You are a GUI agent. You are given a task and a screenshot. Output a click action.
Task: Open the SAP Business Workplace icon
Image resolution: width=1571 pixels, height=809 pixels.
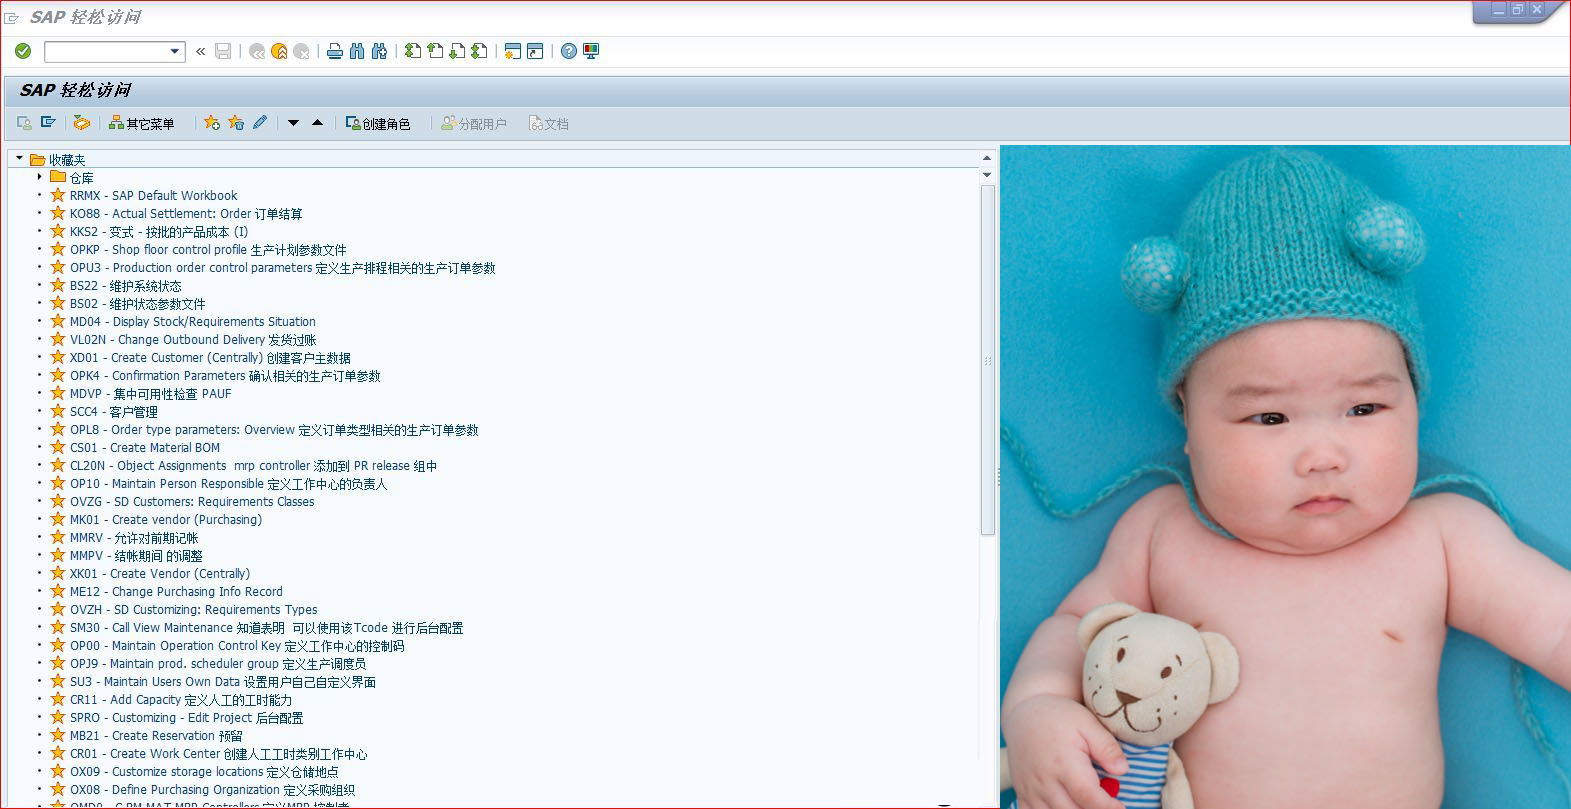point(82,123)
